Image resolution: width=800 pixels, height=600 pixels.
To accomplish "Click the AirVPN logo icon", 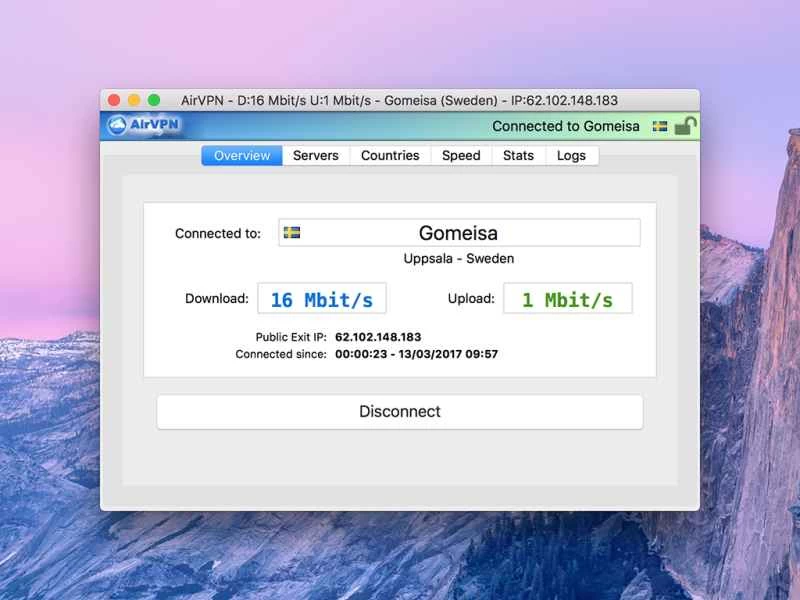I will pyautogui.click(x=117, y=125).
